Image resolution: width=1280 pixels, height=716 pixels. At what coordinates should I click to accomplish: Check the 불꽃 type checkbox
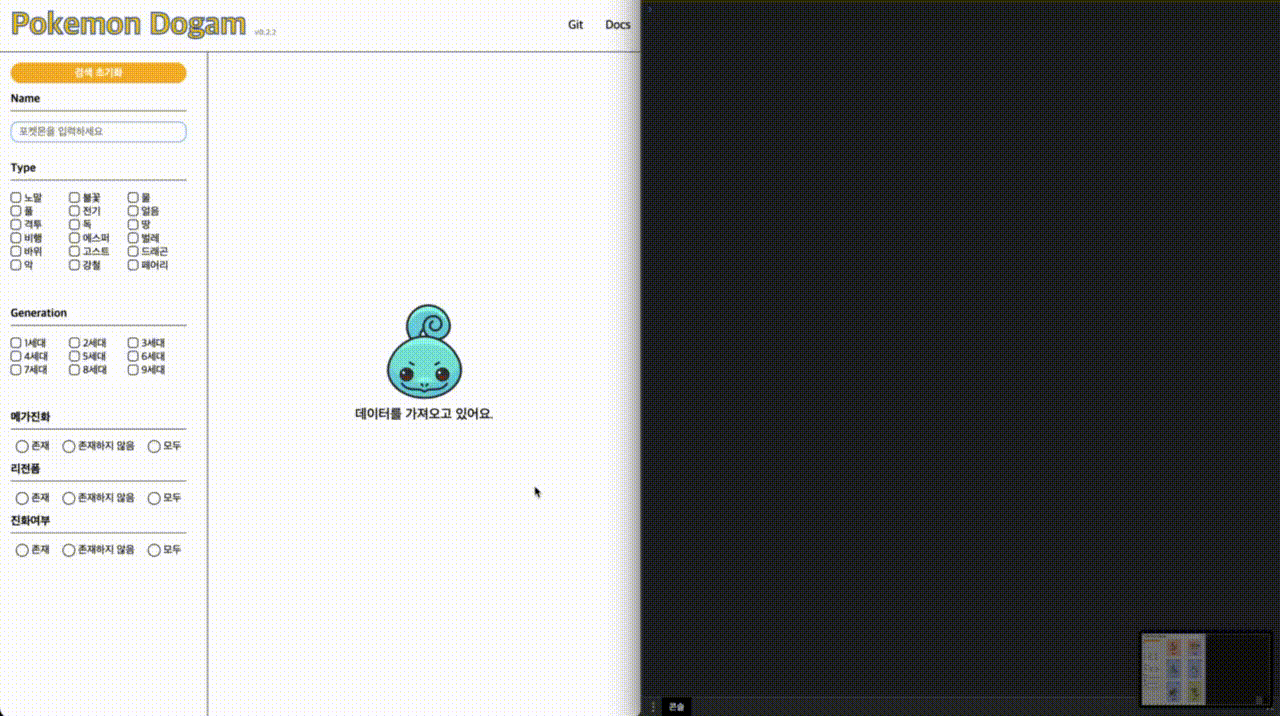click(75, 198)
